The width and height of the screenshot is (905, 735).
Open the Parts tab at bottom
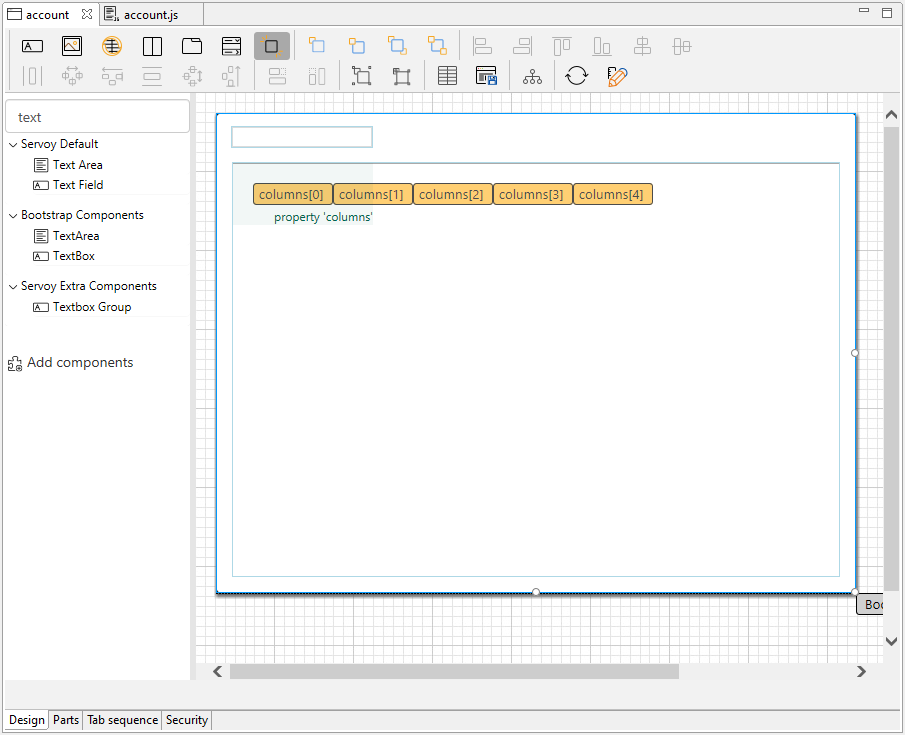(x=66, y=720)
